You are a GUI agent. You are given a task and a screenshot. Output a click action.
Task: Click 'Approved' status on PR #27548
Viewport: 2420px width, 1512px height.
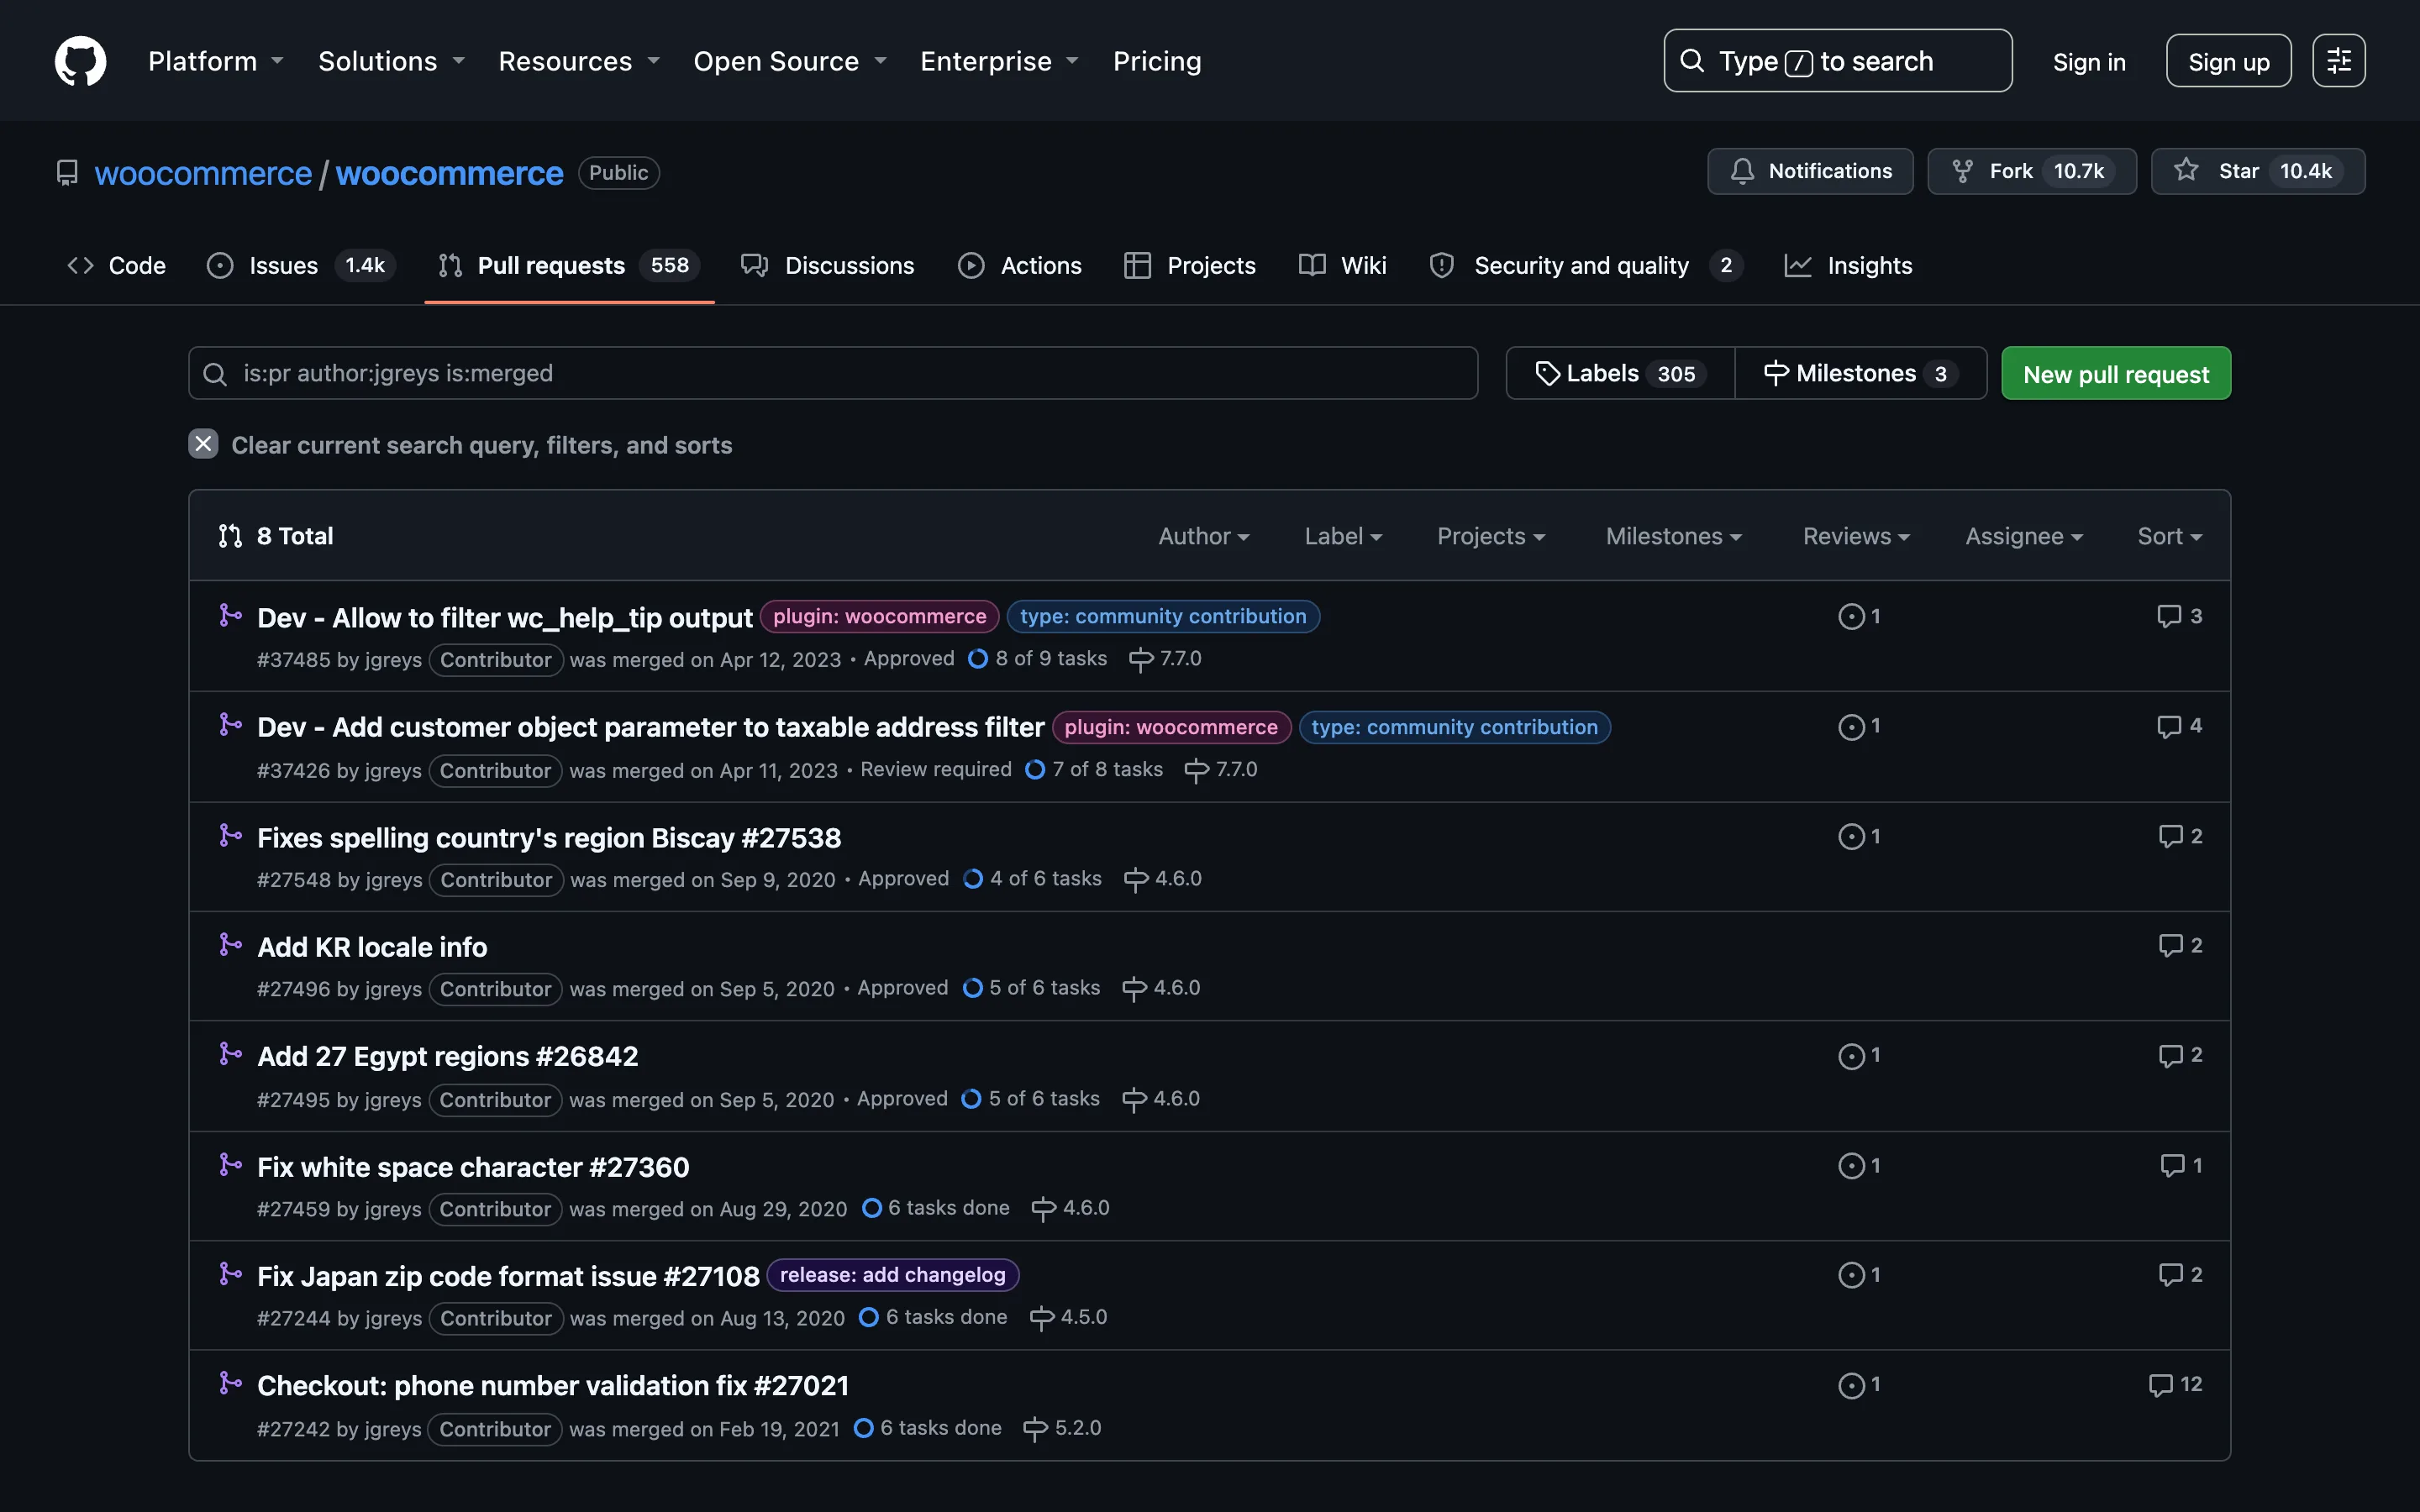pyautogui.click(x=903, y=879)
